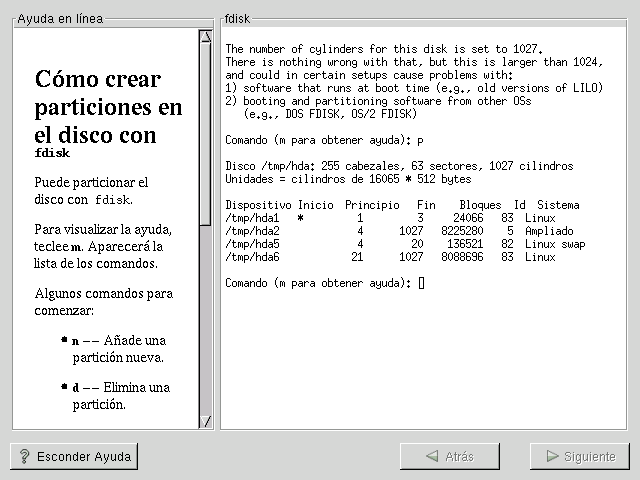Image resolution: width=640 pixels, height=480 pixels.
Task: Click the boot flag asterisk for hda1
Action: coord(300,218)
